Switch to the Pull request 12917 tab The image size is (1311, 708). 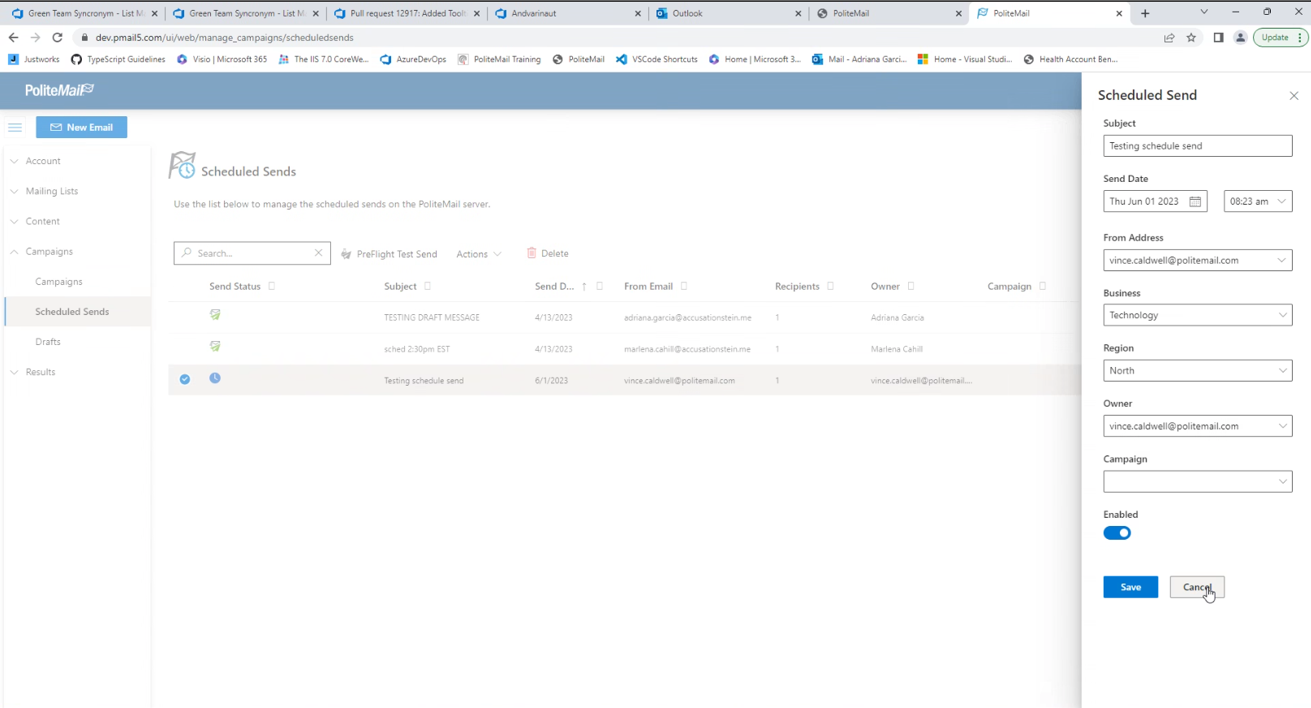(406, 13)
